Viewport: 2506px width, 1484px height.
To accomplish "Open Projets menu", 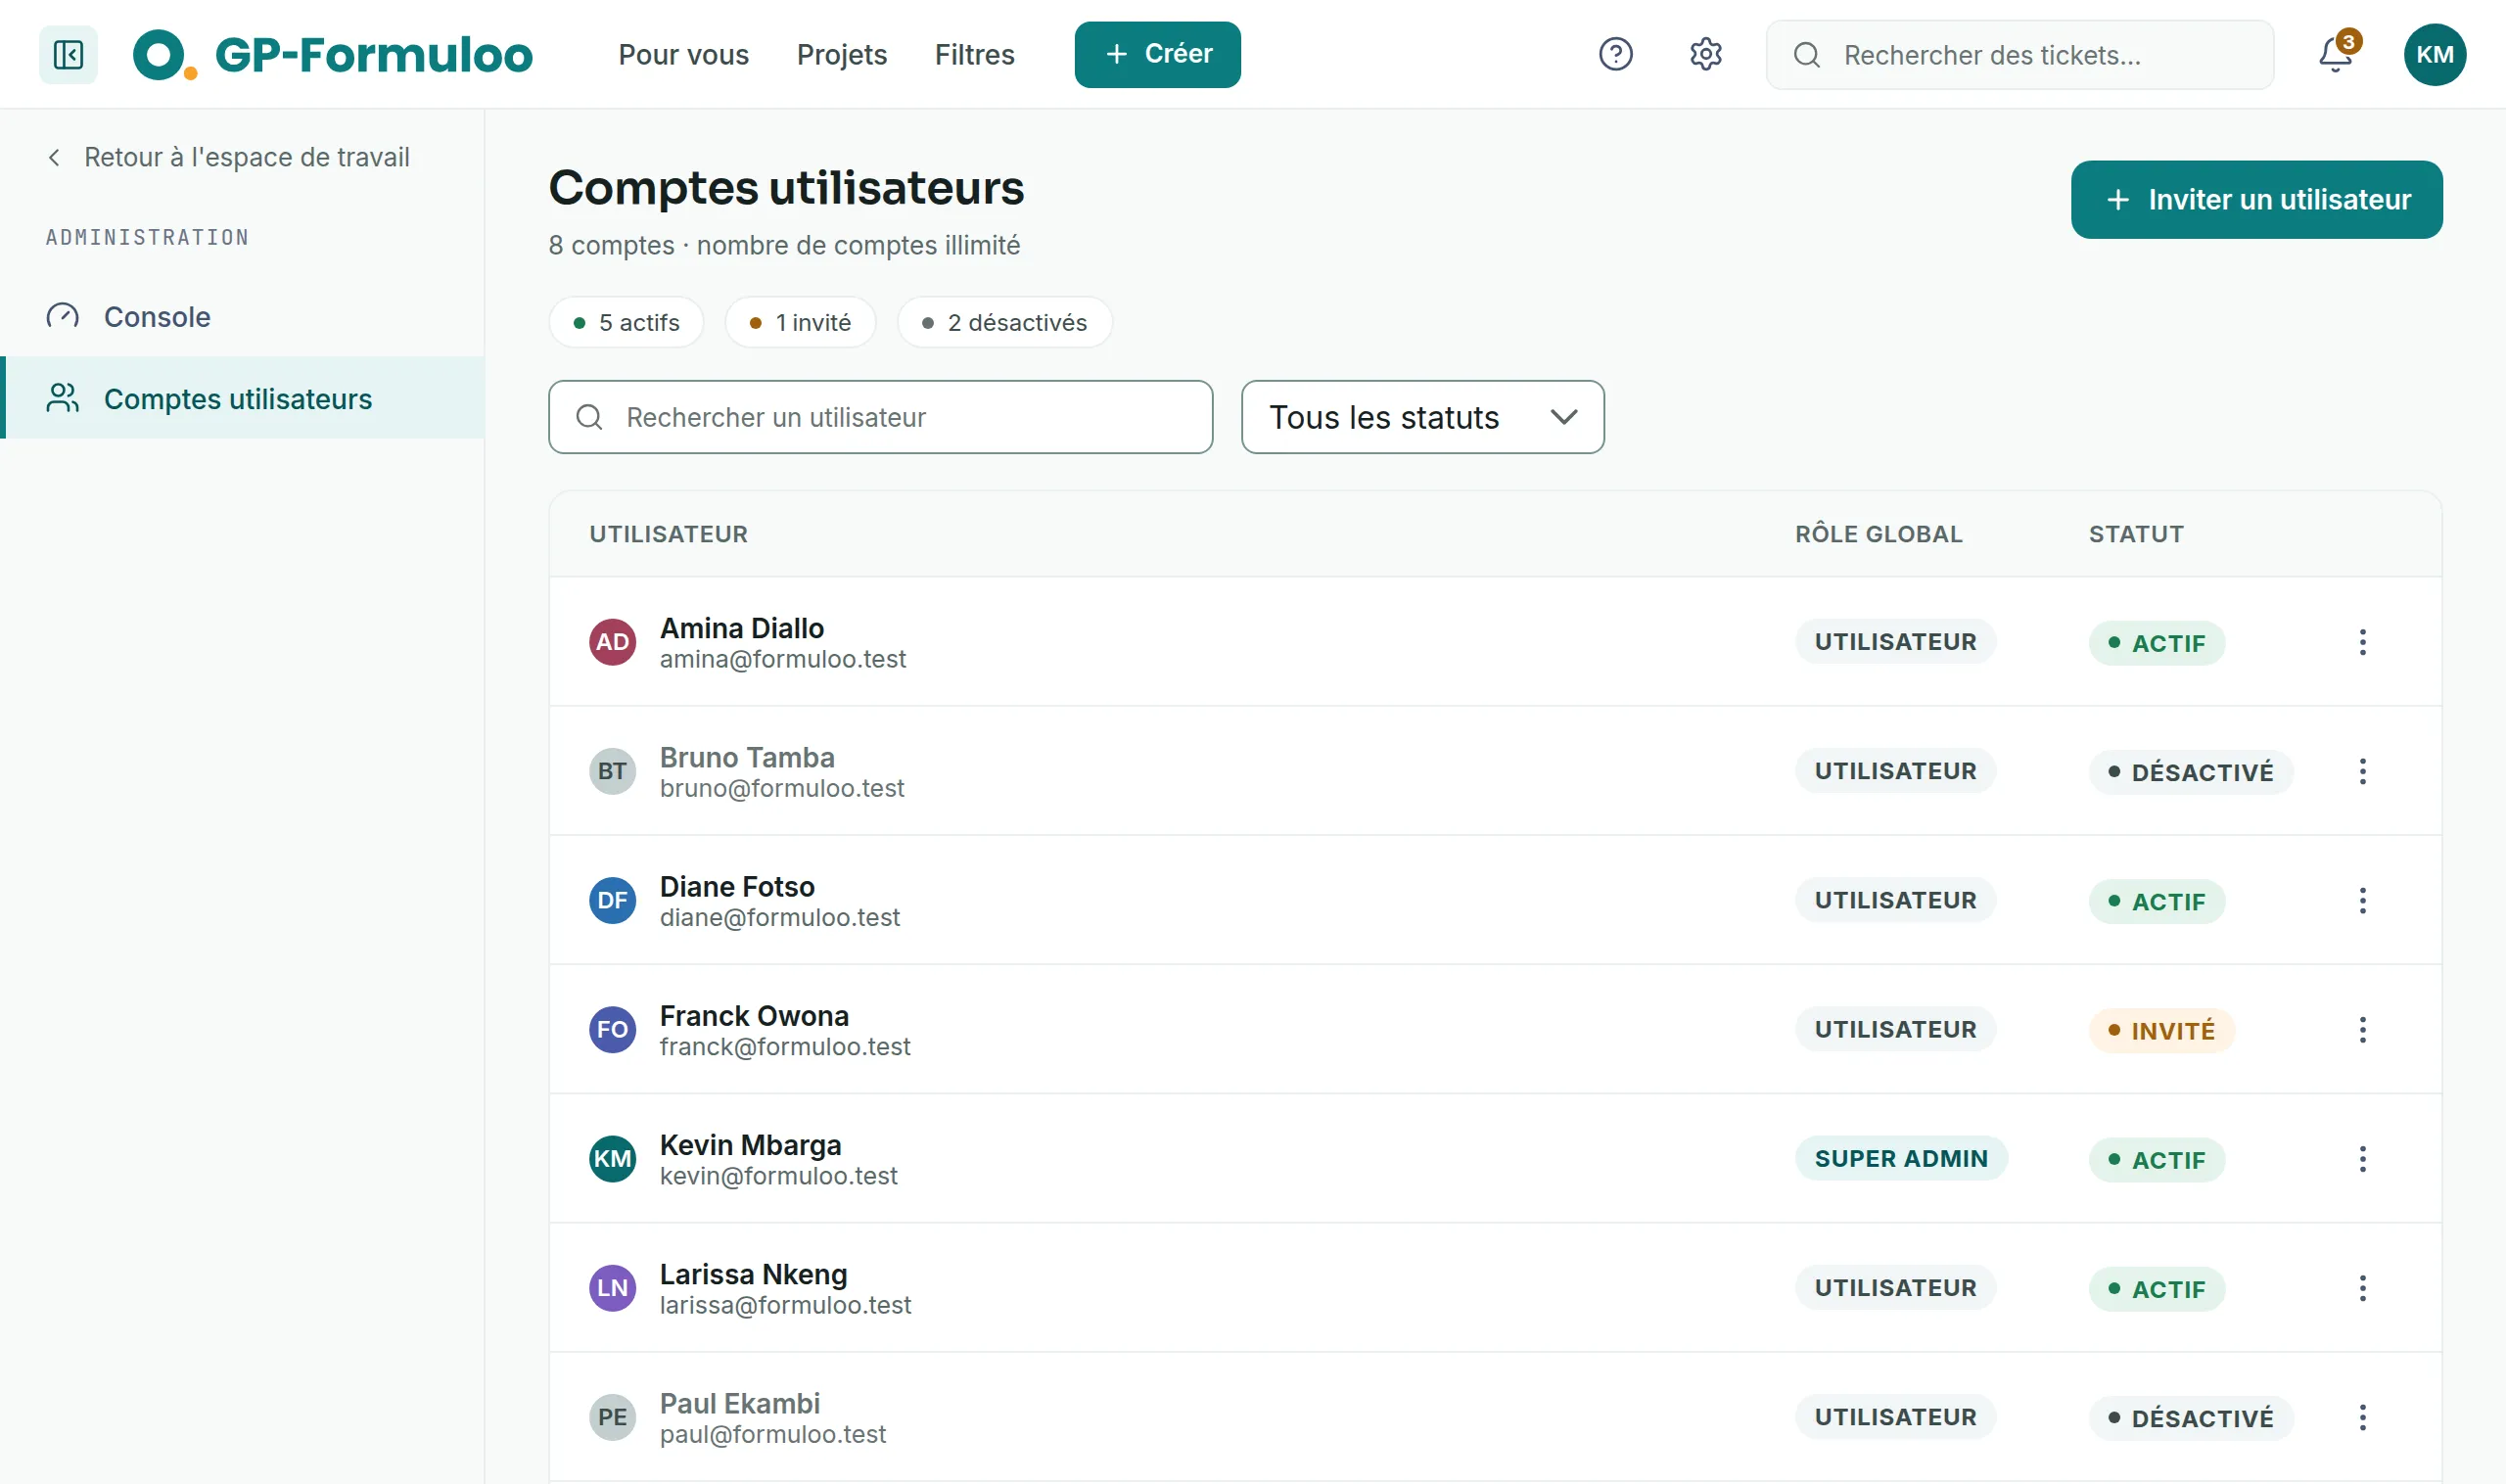I will point(841,54).
